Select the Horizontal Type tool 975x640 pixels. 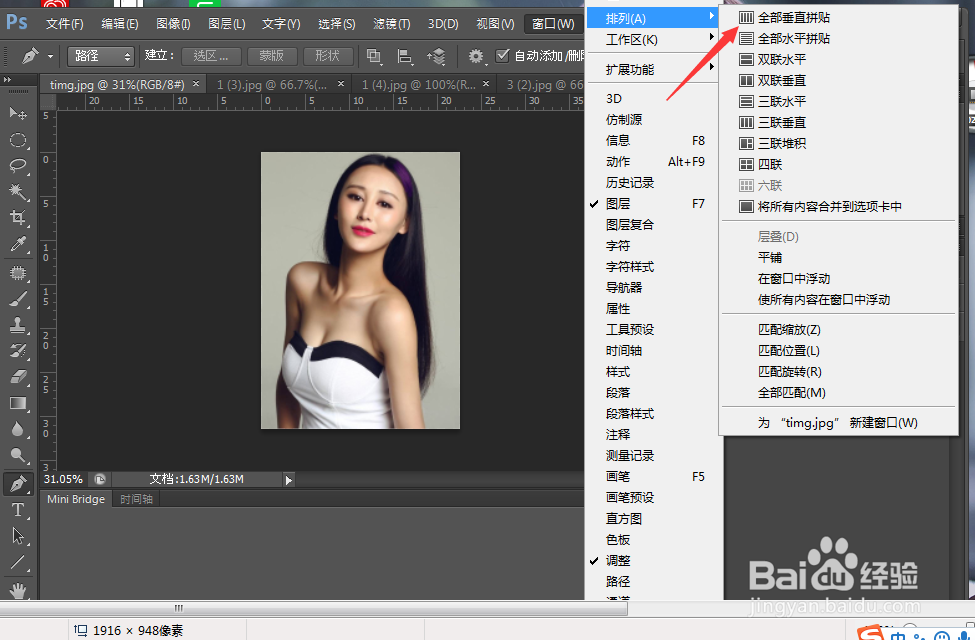(x=17, y=509)
